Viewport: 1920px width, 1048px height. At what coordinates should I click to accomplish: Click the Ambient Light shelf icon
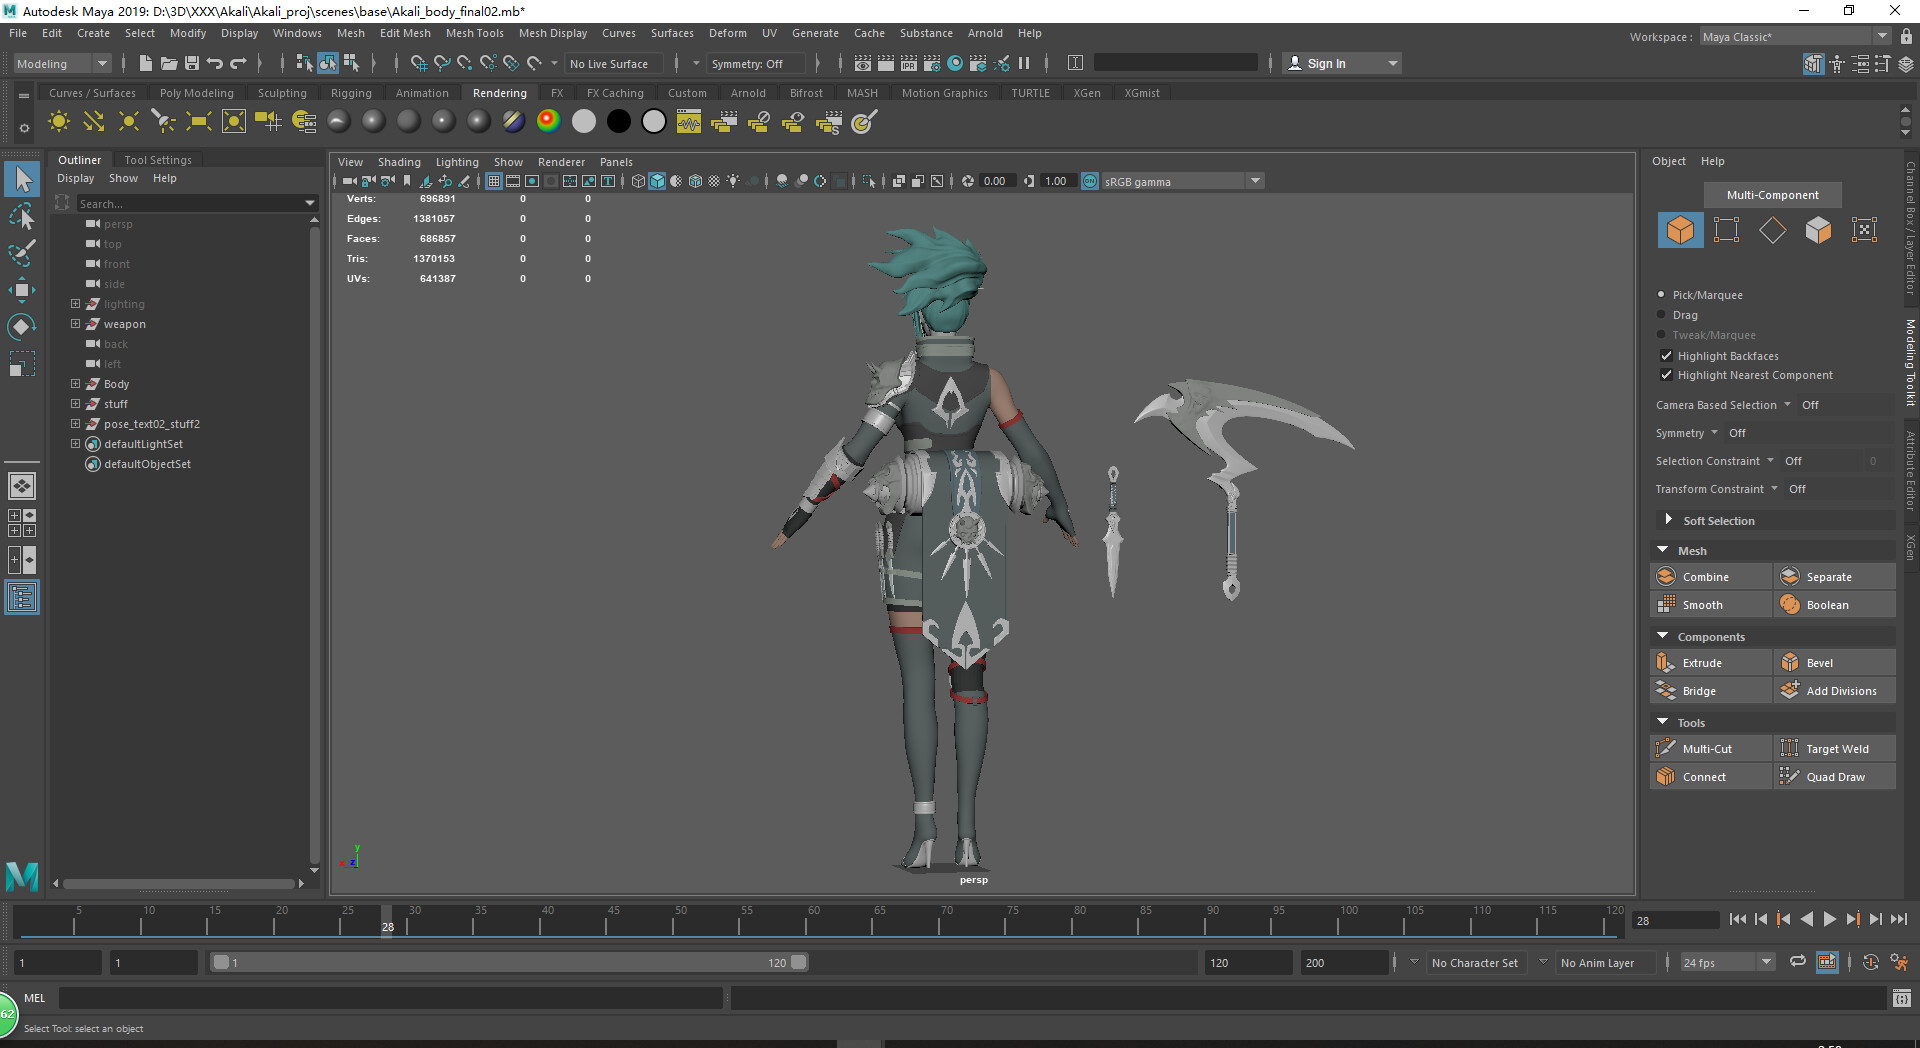pyautogui.click(x=59, y=122)
